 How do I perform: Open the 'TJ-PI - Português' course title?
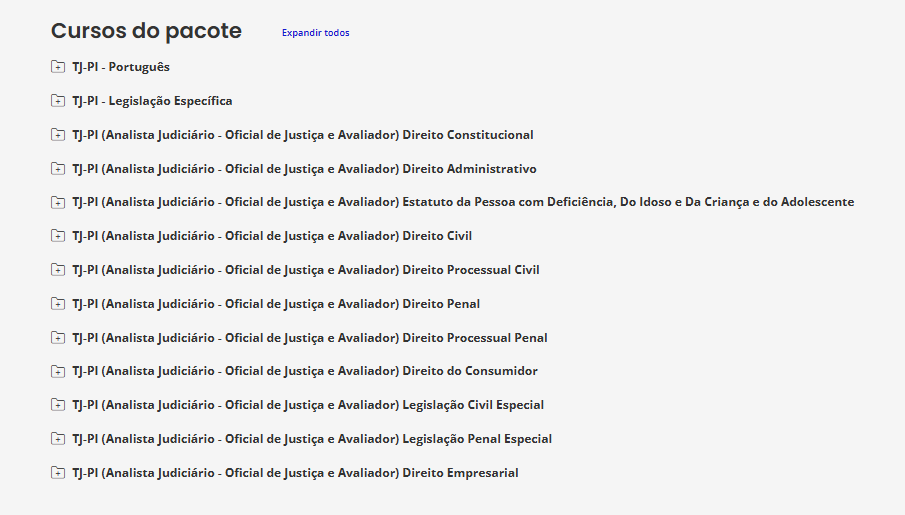(x=121, y=67)
